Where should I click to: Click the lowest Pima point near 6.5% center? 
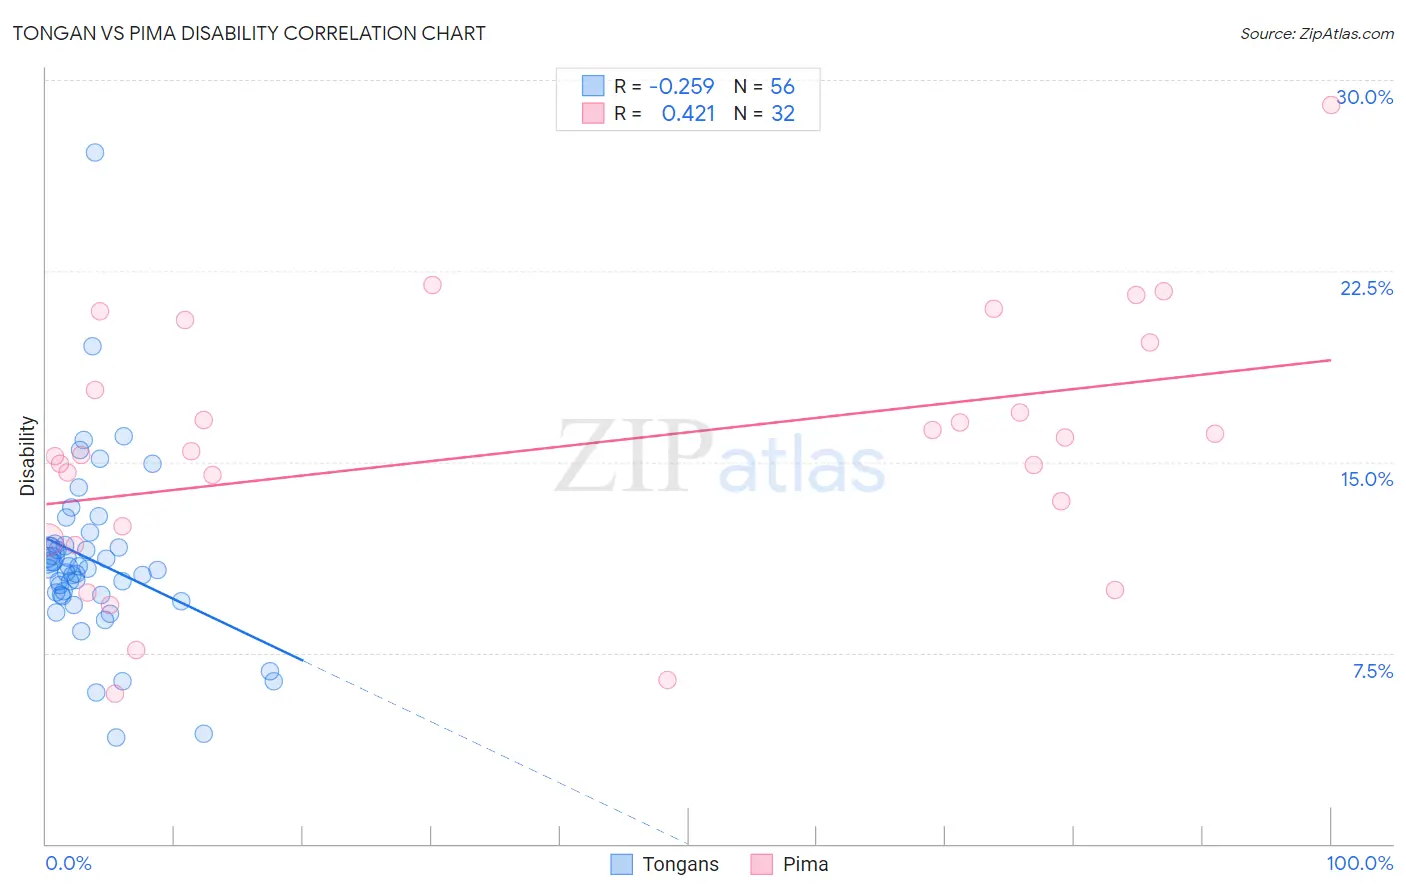click(667, 680)
